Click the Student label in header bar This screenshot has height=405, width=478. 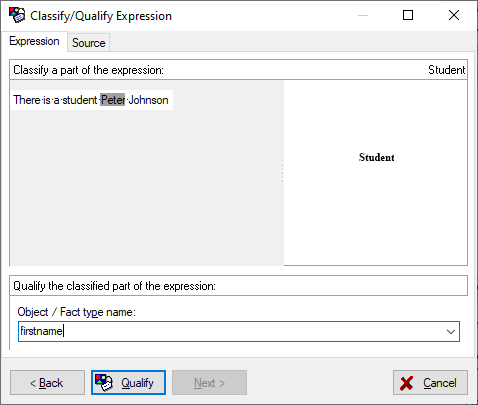point(446,70)
